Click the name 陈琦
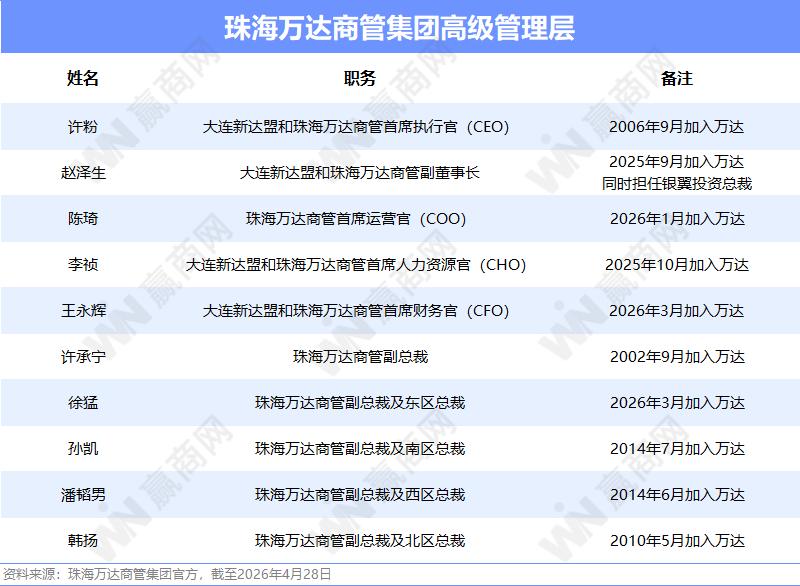This screenshot has height=586, width=800. coord(83,218)
